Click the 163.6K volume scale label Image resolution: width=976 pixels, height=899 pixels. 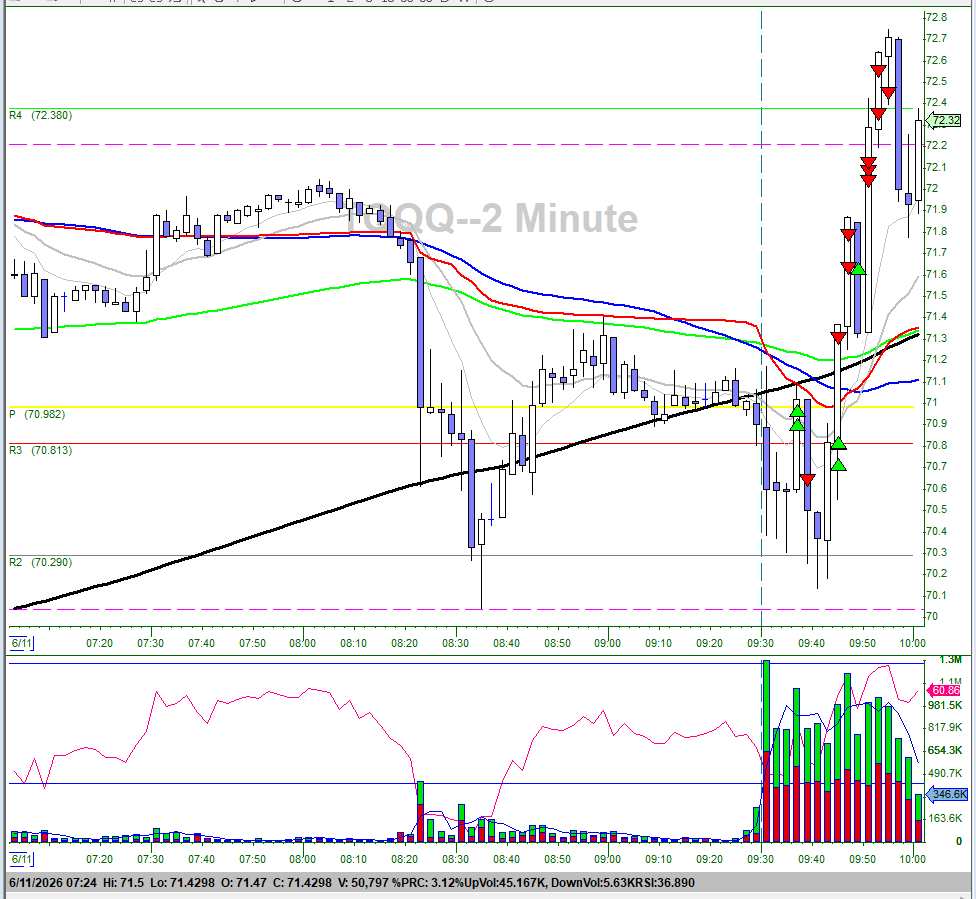(x=946, y=818)
